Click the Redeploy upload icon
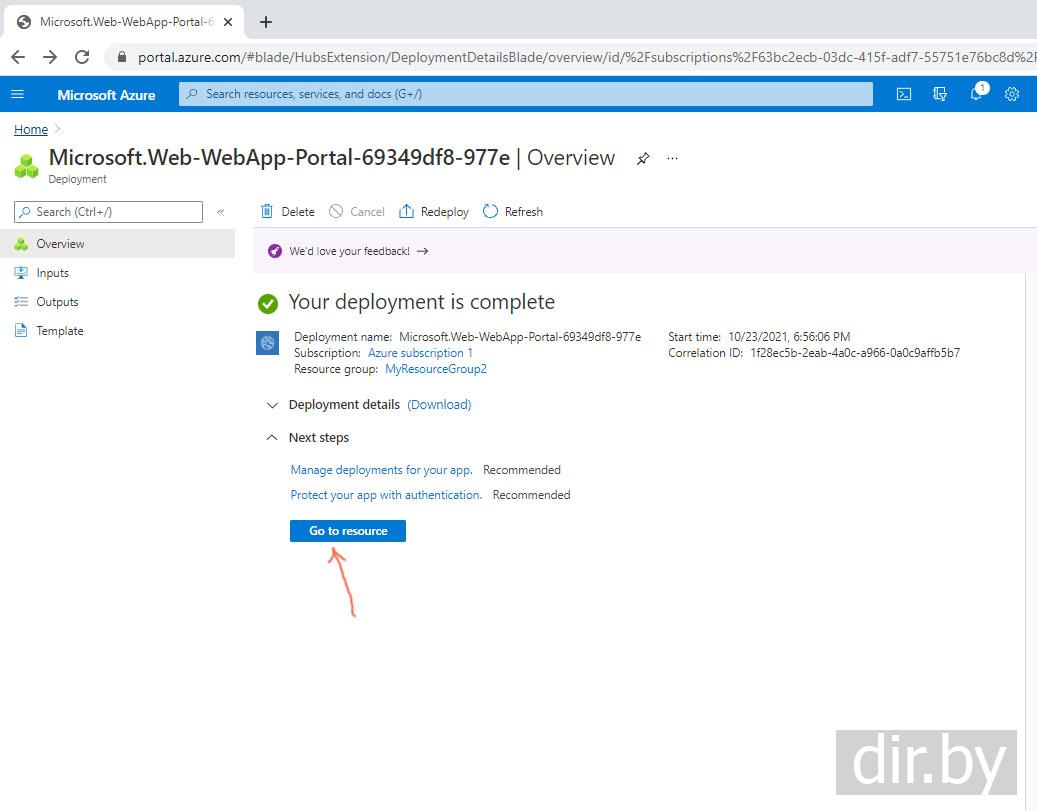This screenshot has width=1037, height=811. pos(406,211)
